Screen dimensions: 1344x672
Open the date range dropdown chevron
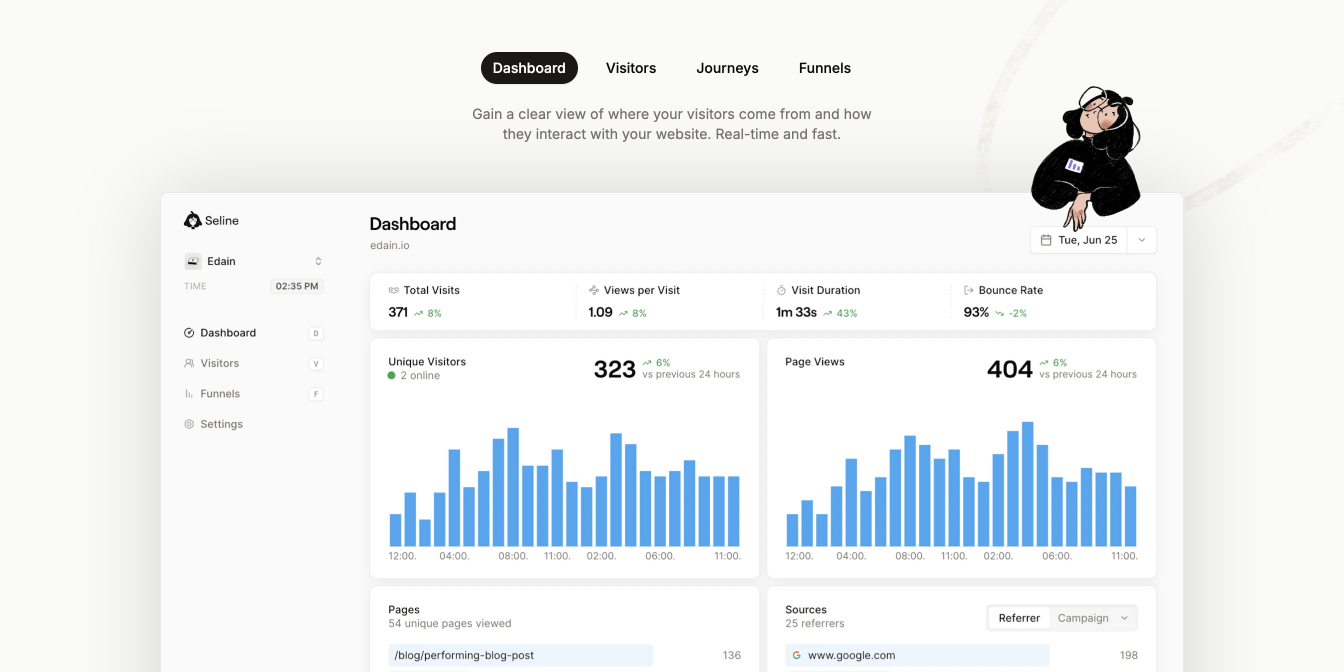tap(1142, 240)
